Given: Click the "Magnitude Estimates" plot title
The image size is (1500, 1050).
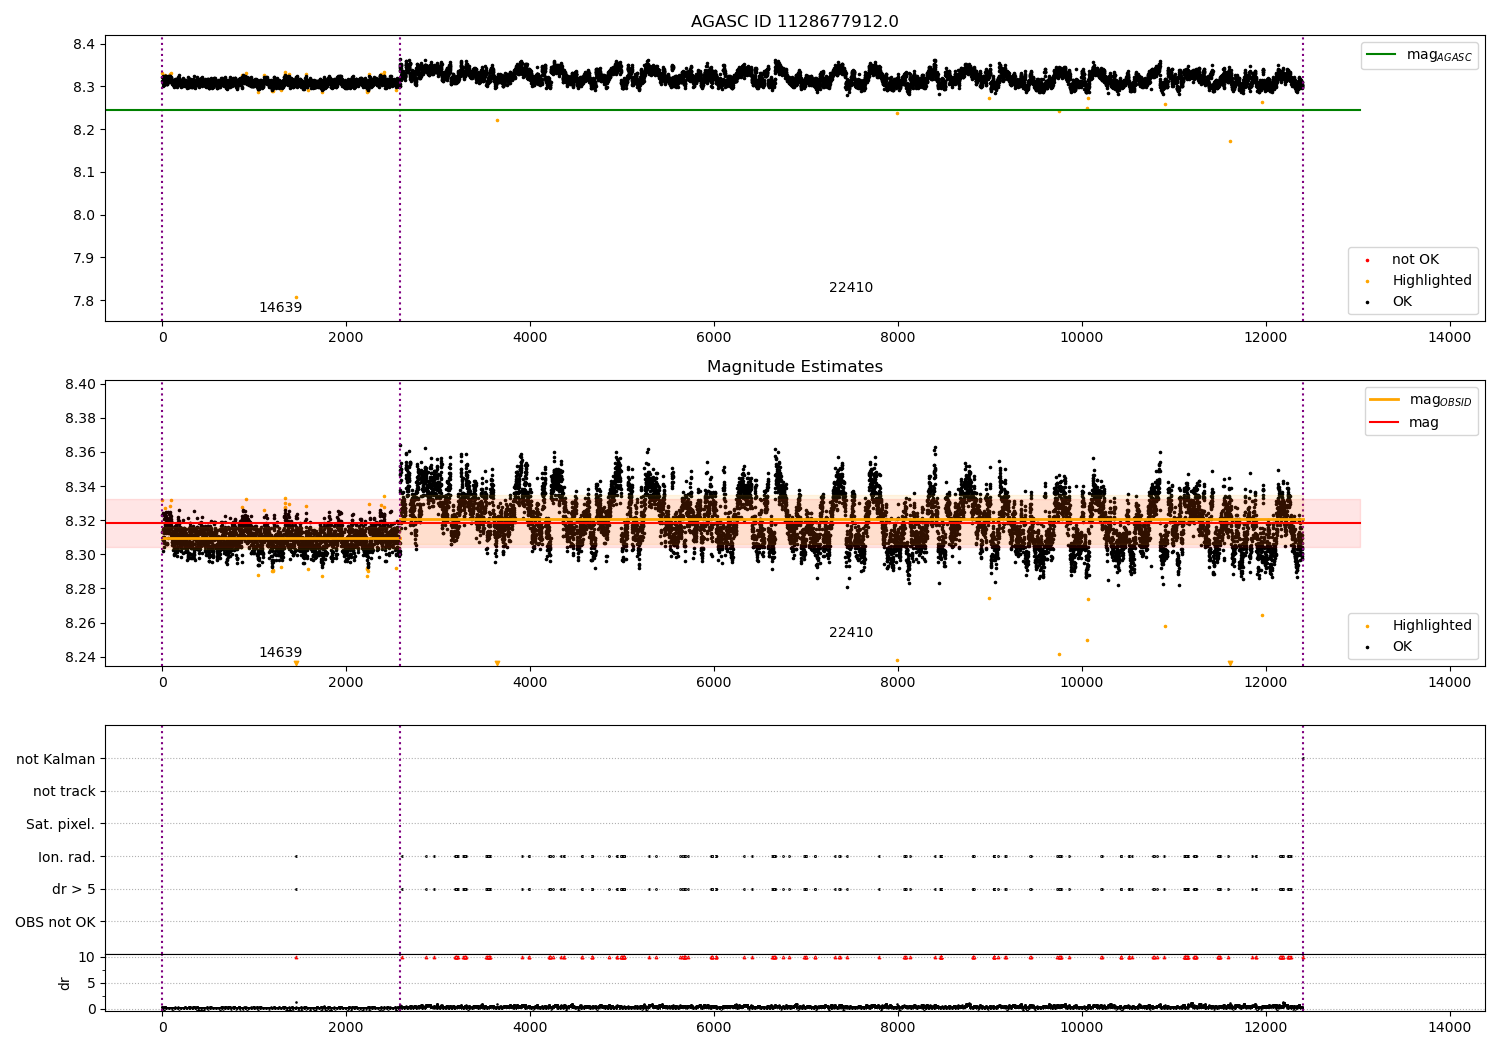Looking at the screenshot, I should pyautogui.click(x=794, y=367).
